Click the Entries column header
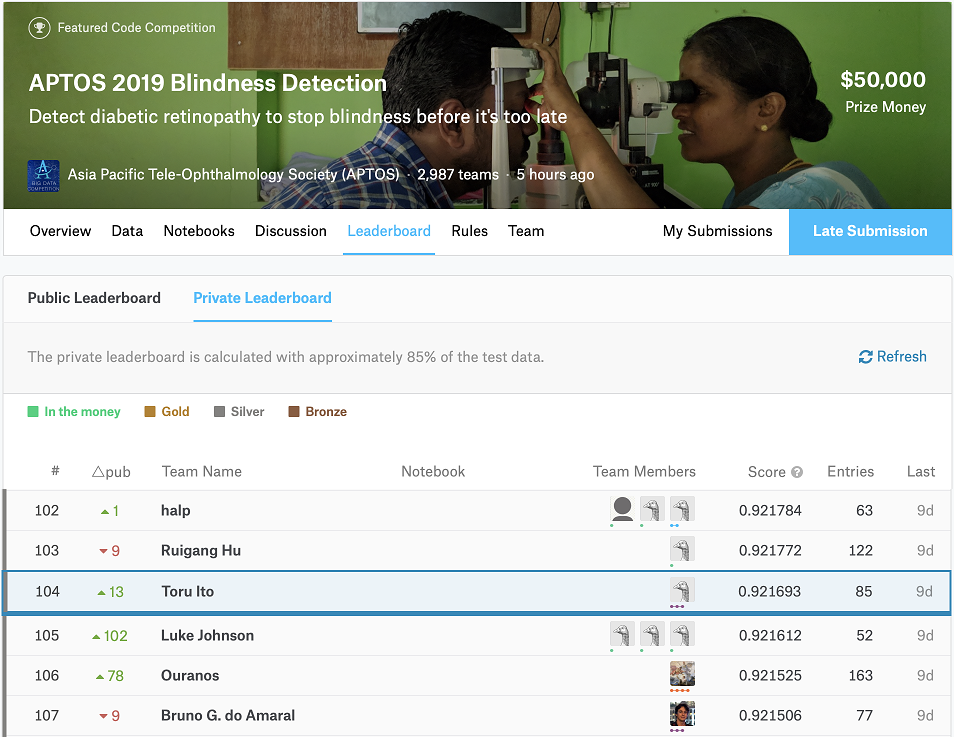Viewport: 954px width, 737px height. pyautogui.click(x=851, y=472)
